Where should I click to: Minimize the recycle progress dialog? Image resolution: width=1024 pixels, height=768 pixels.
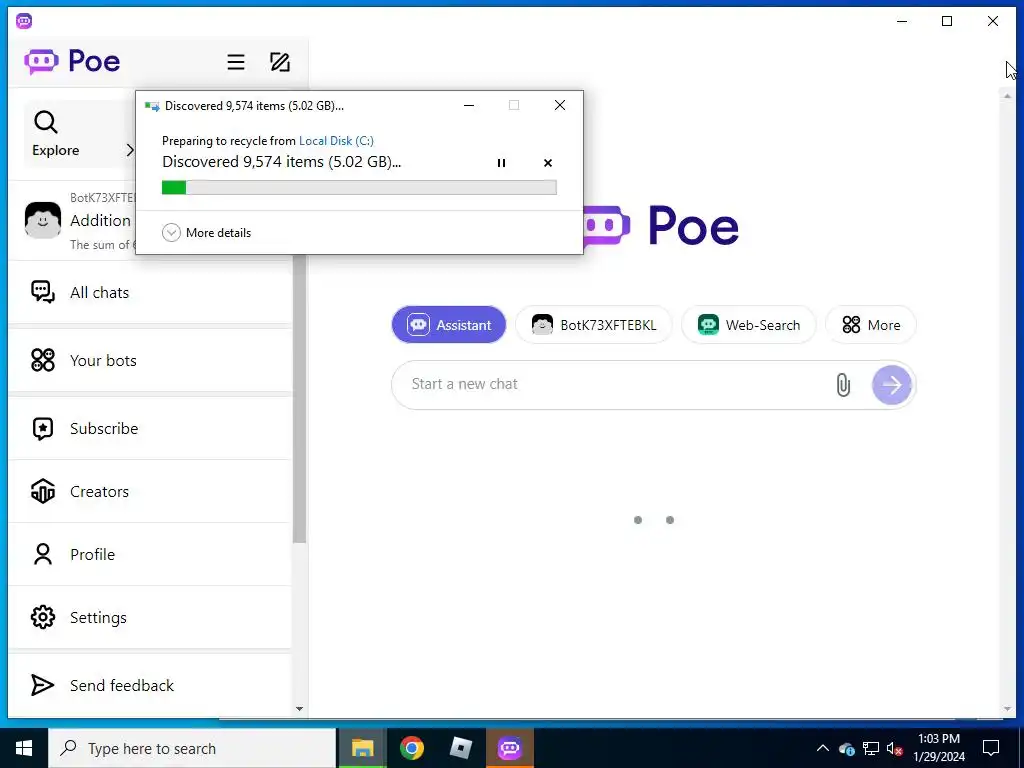[x=469, y=105]
